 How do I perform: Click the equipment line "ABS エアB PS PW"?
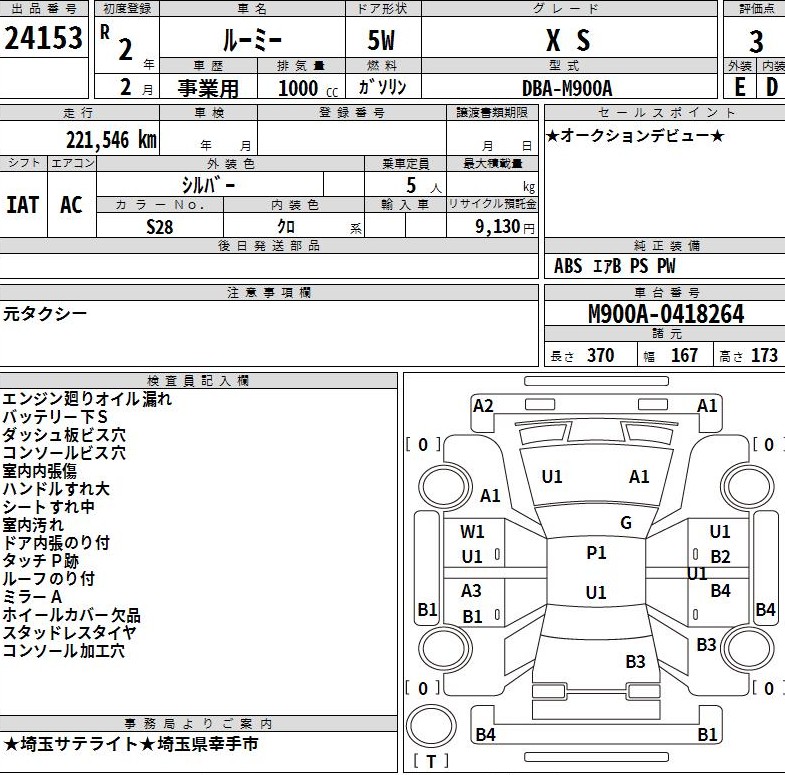615,266
